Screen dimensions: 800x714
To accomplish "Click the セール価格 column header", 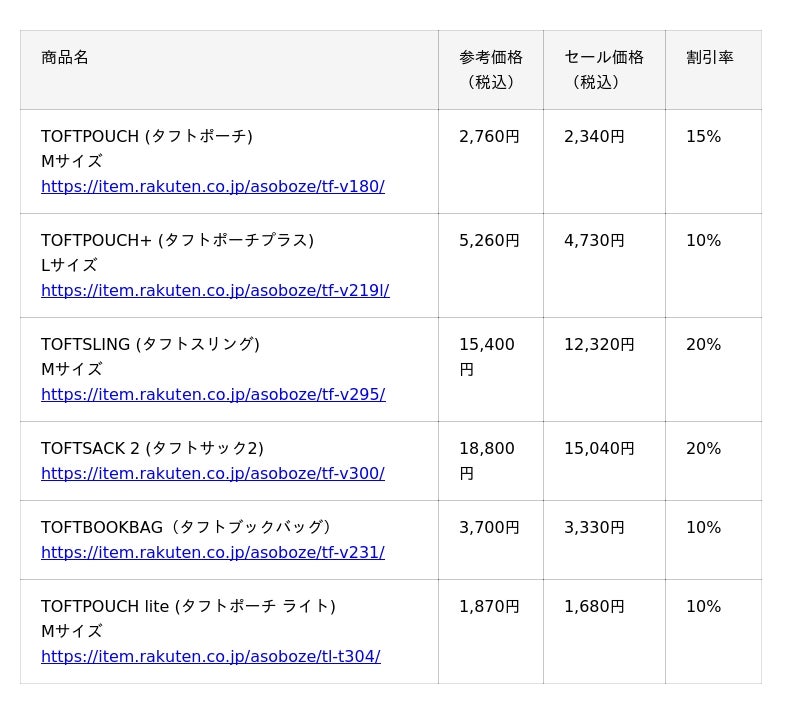I will coord(604,69).
